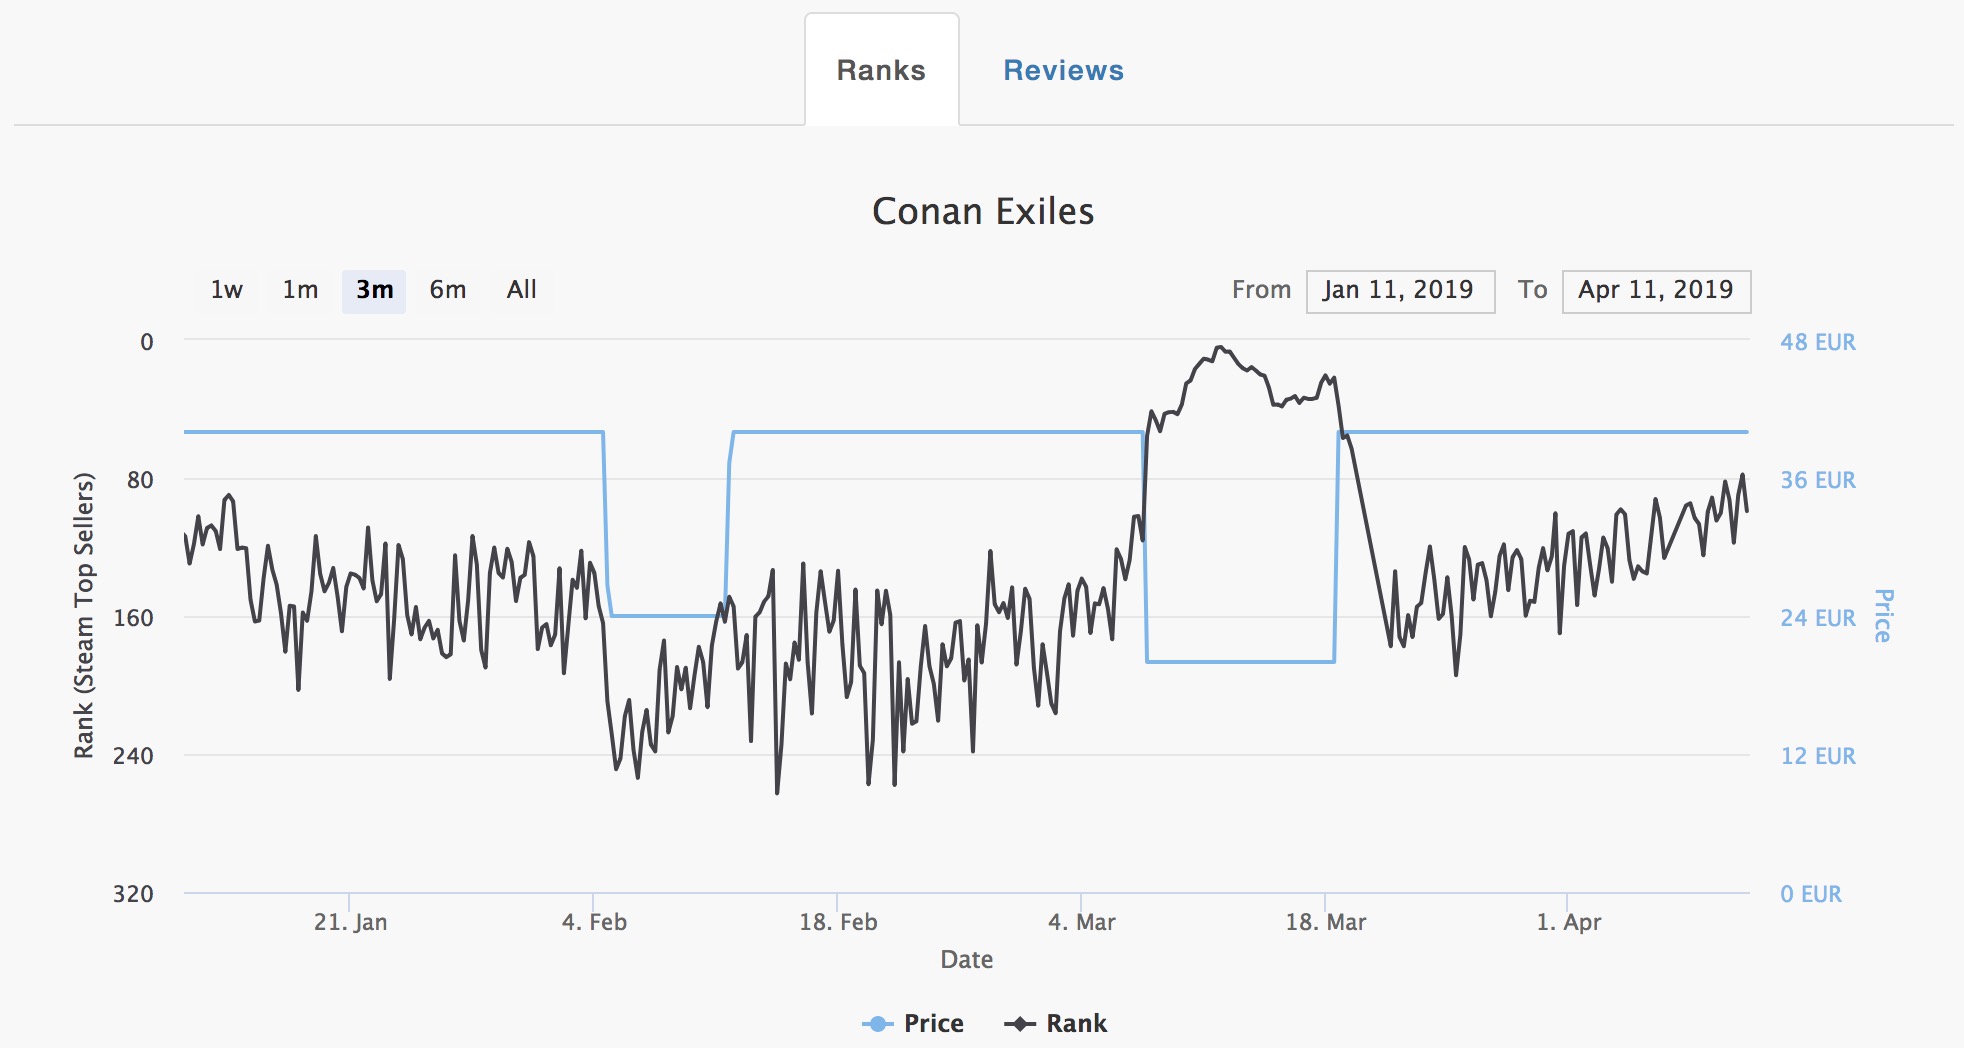The height and width of the screenshot is (1048, 1964).
Task: Edit the To date field
Action: click(1655, 291)
